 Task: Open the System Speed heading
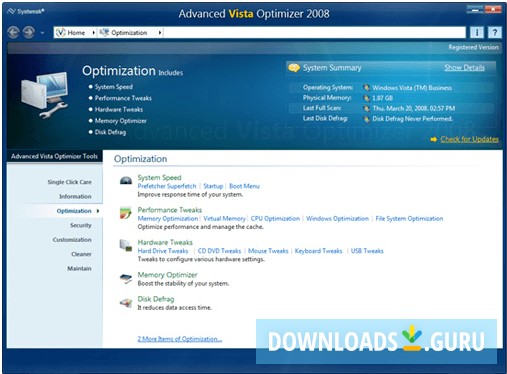[159, 177]
